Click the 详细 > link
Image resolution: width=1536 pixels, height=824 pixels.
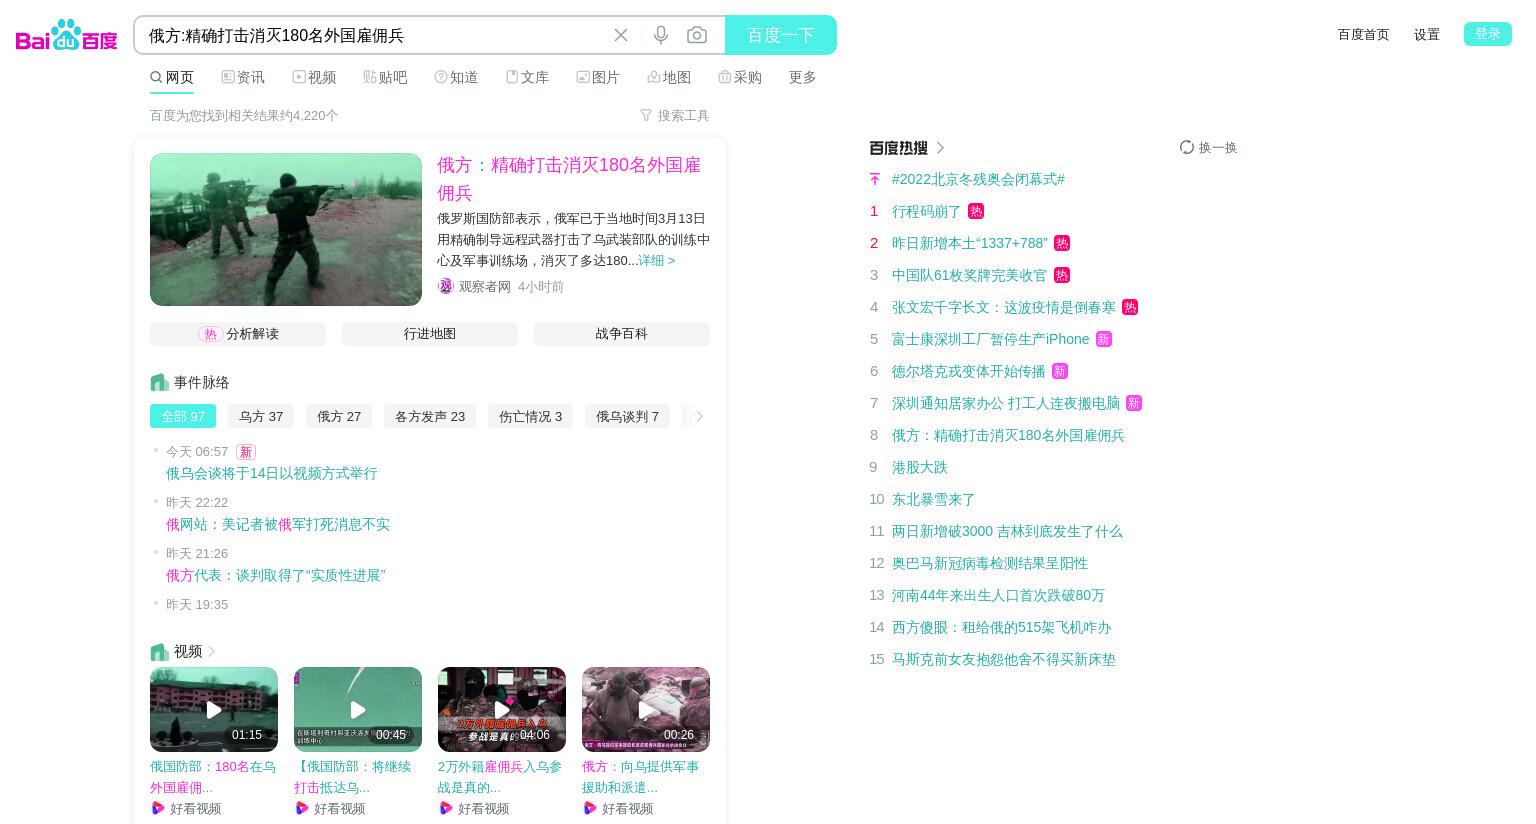(x=656, y=260)
